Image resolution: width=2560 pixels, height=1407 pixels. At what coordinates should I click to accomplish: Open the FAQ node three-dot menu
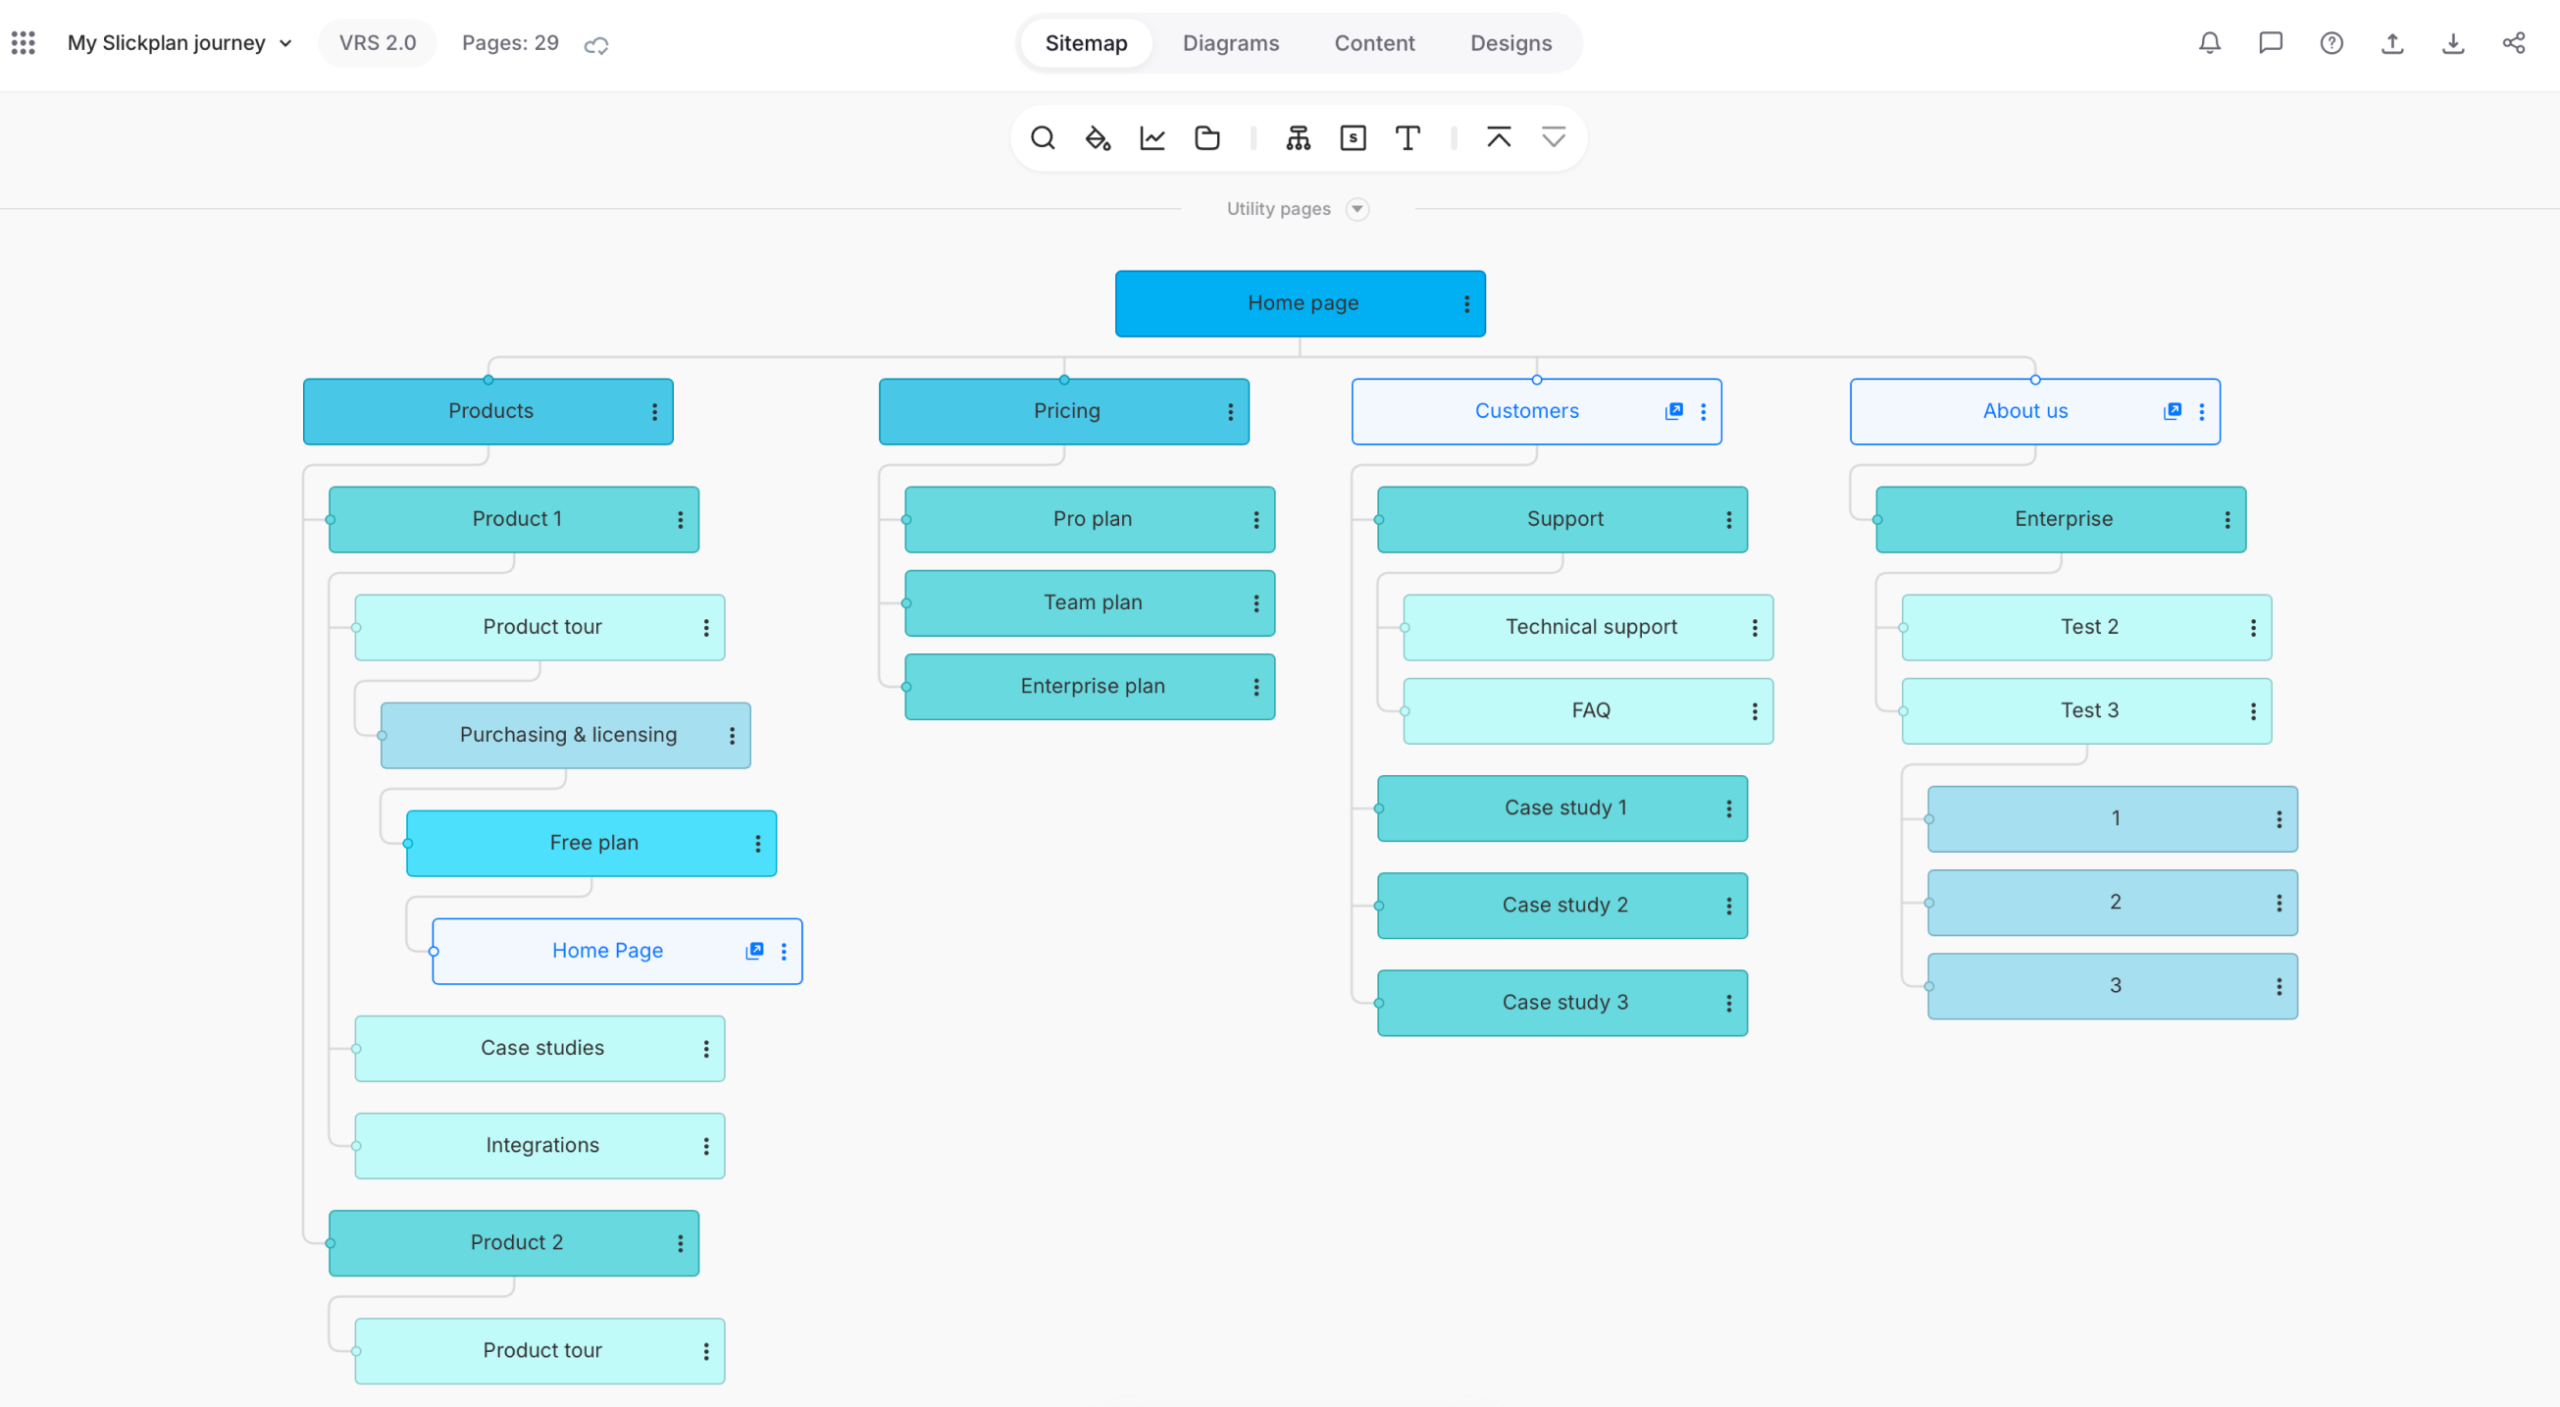(1754, 712)
